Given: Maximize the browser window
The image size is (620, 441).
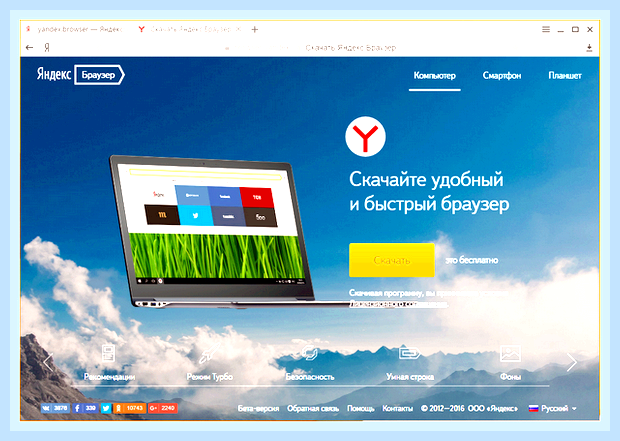Looking at the screenshot, I should point(575,29).
